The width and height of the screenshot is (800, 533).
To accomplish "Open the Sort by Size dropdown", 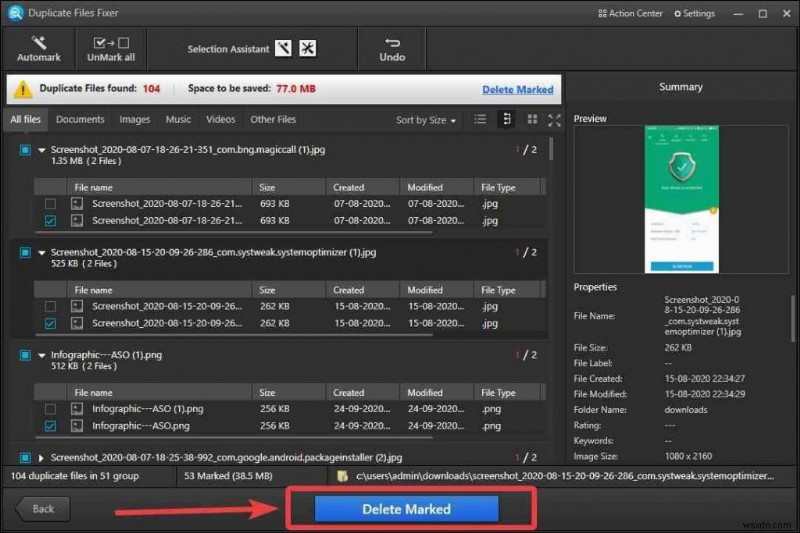I will point(426,120).
